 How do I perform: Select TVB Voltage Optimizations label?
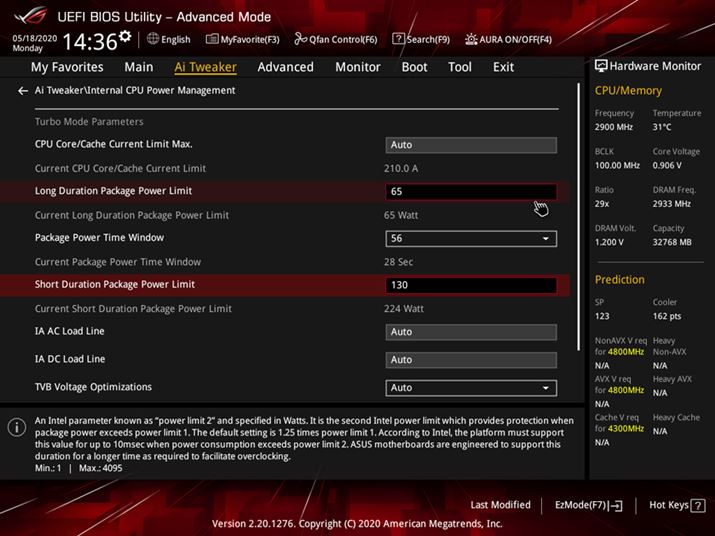pyautogui.click(x=93, y=387)
